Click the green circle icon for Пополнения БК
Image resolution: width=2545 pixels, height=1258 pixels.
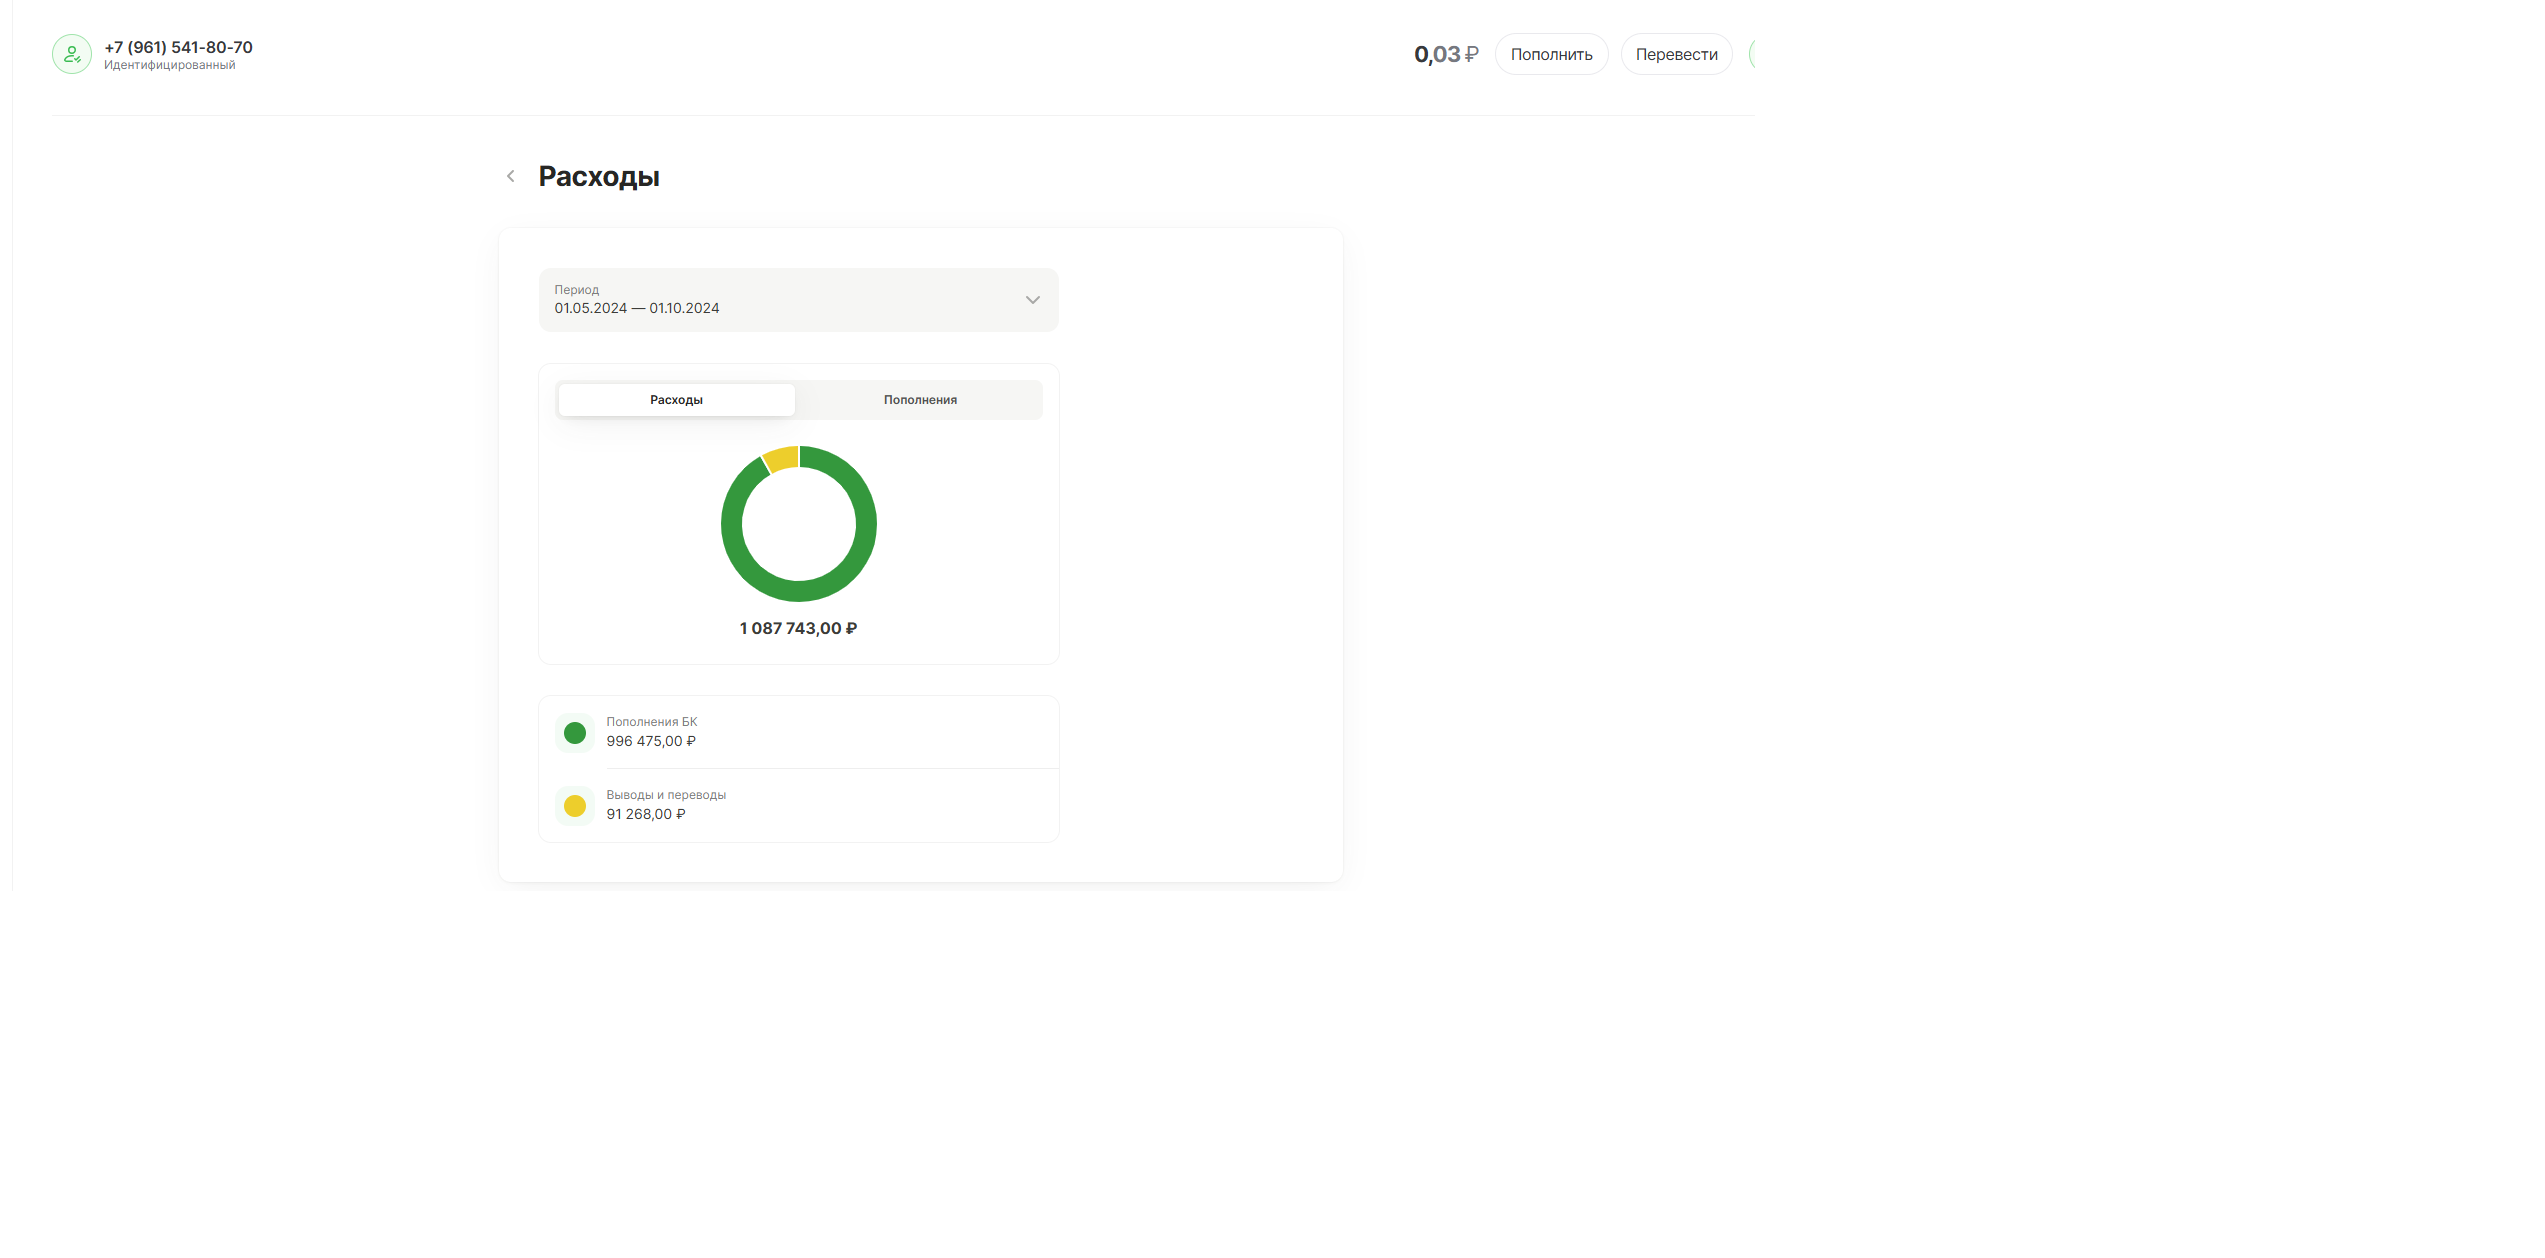coord(575,733)
